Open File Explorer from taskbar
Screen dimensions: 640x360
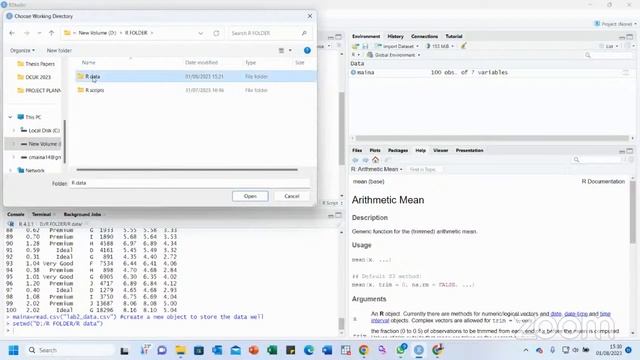pyautogui.click(x=180, y=350)
